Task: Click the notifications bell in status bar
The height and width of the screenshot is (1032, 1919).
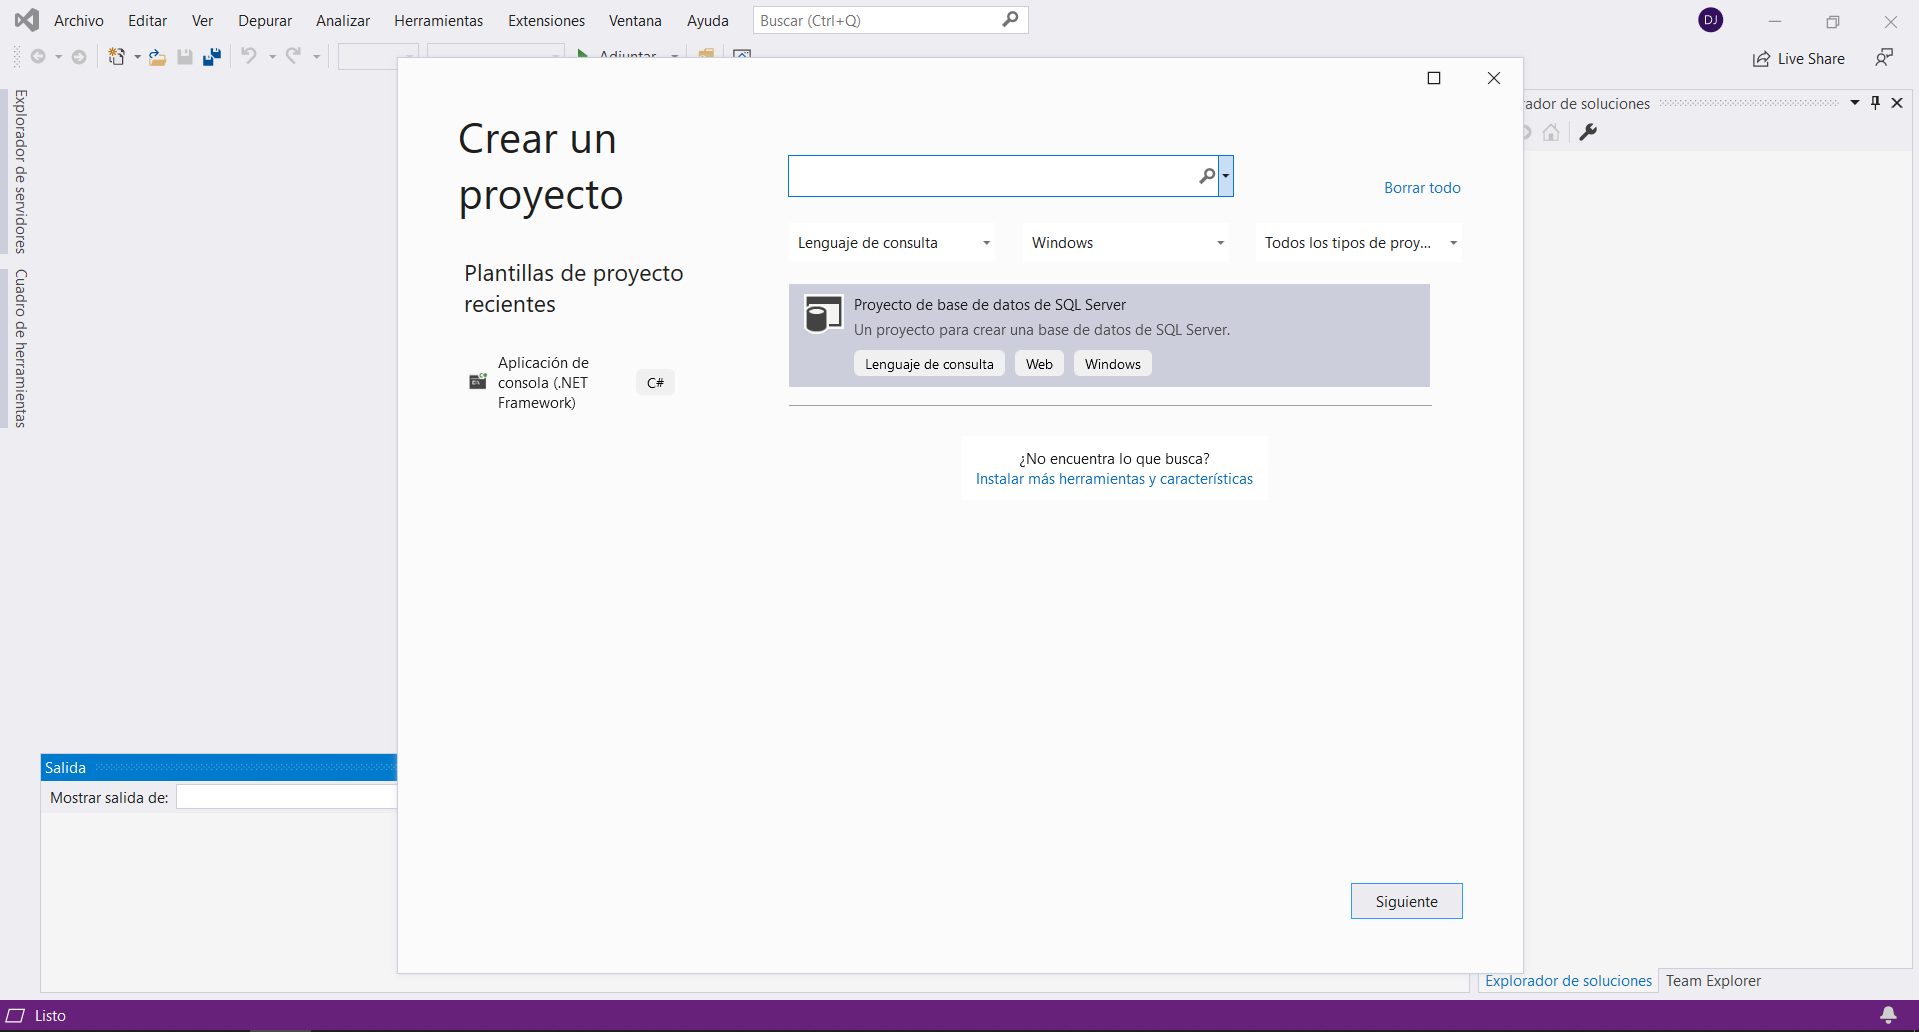Action: pos(1888,1015)
